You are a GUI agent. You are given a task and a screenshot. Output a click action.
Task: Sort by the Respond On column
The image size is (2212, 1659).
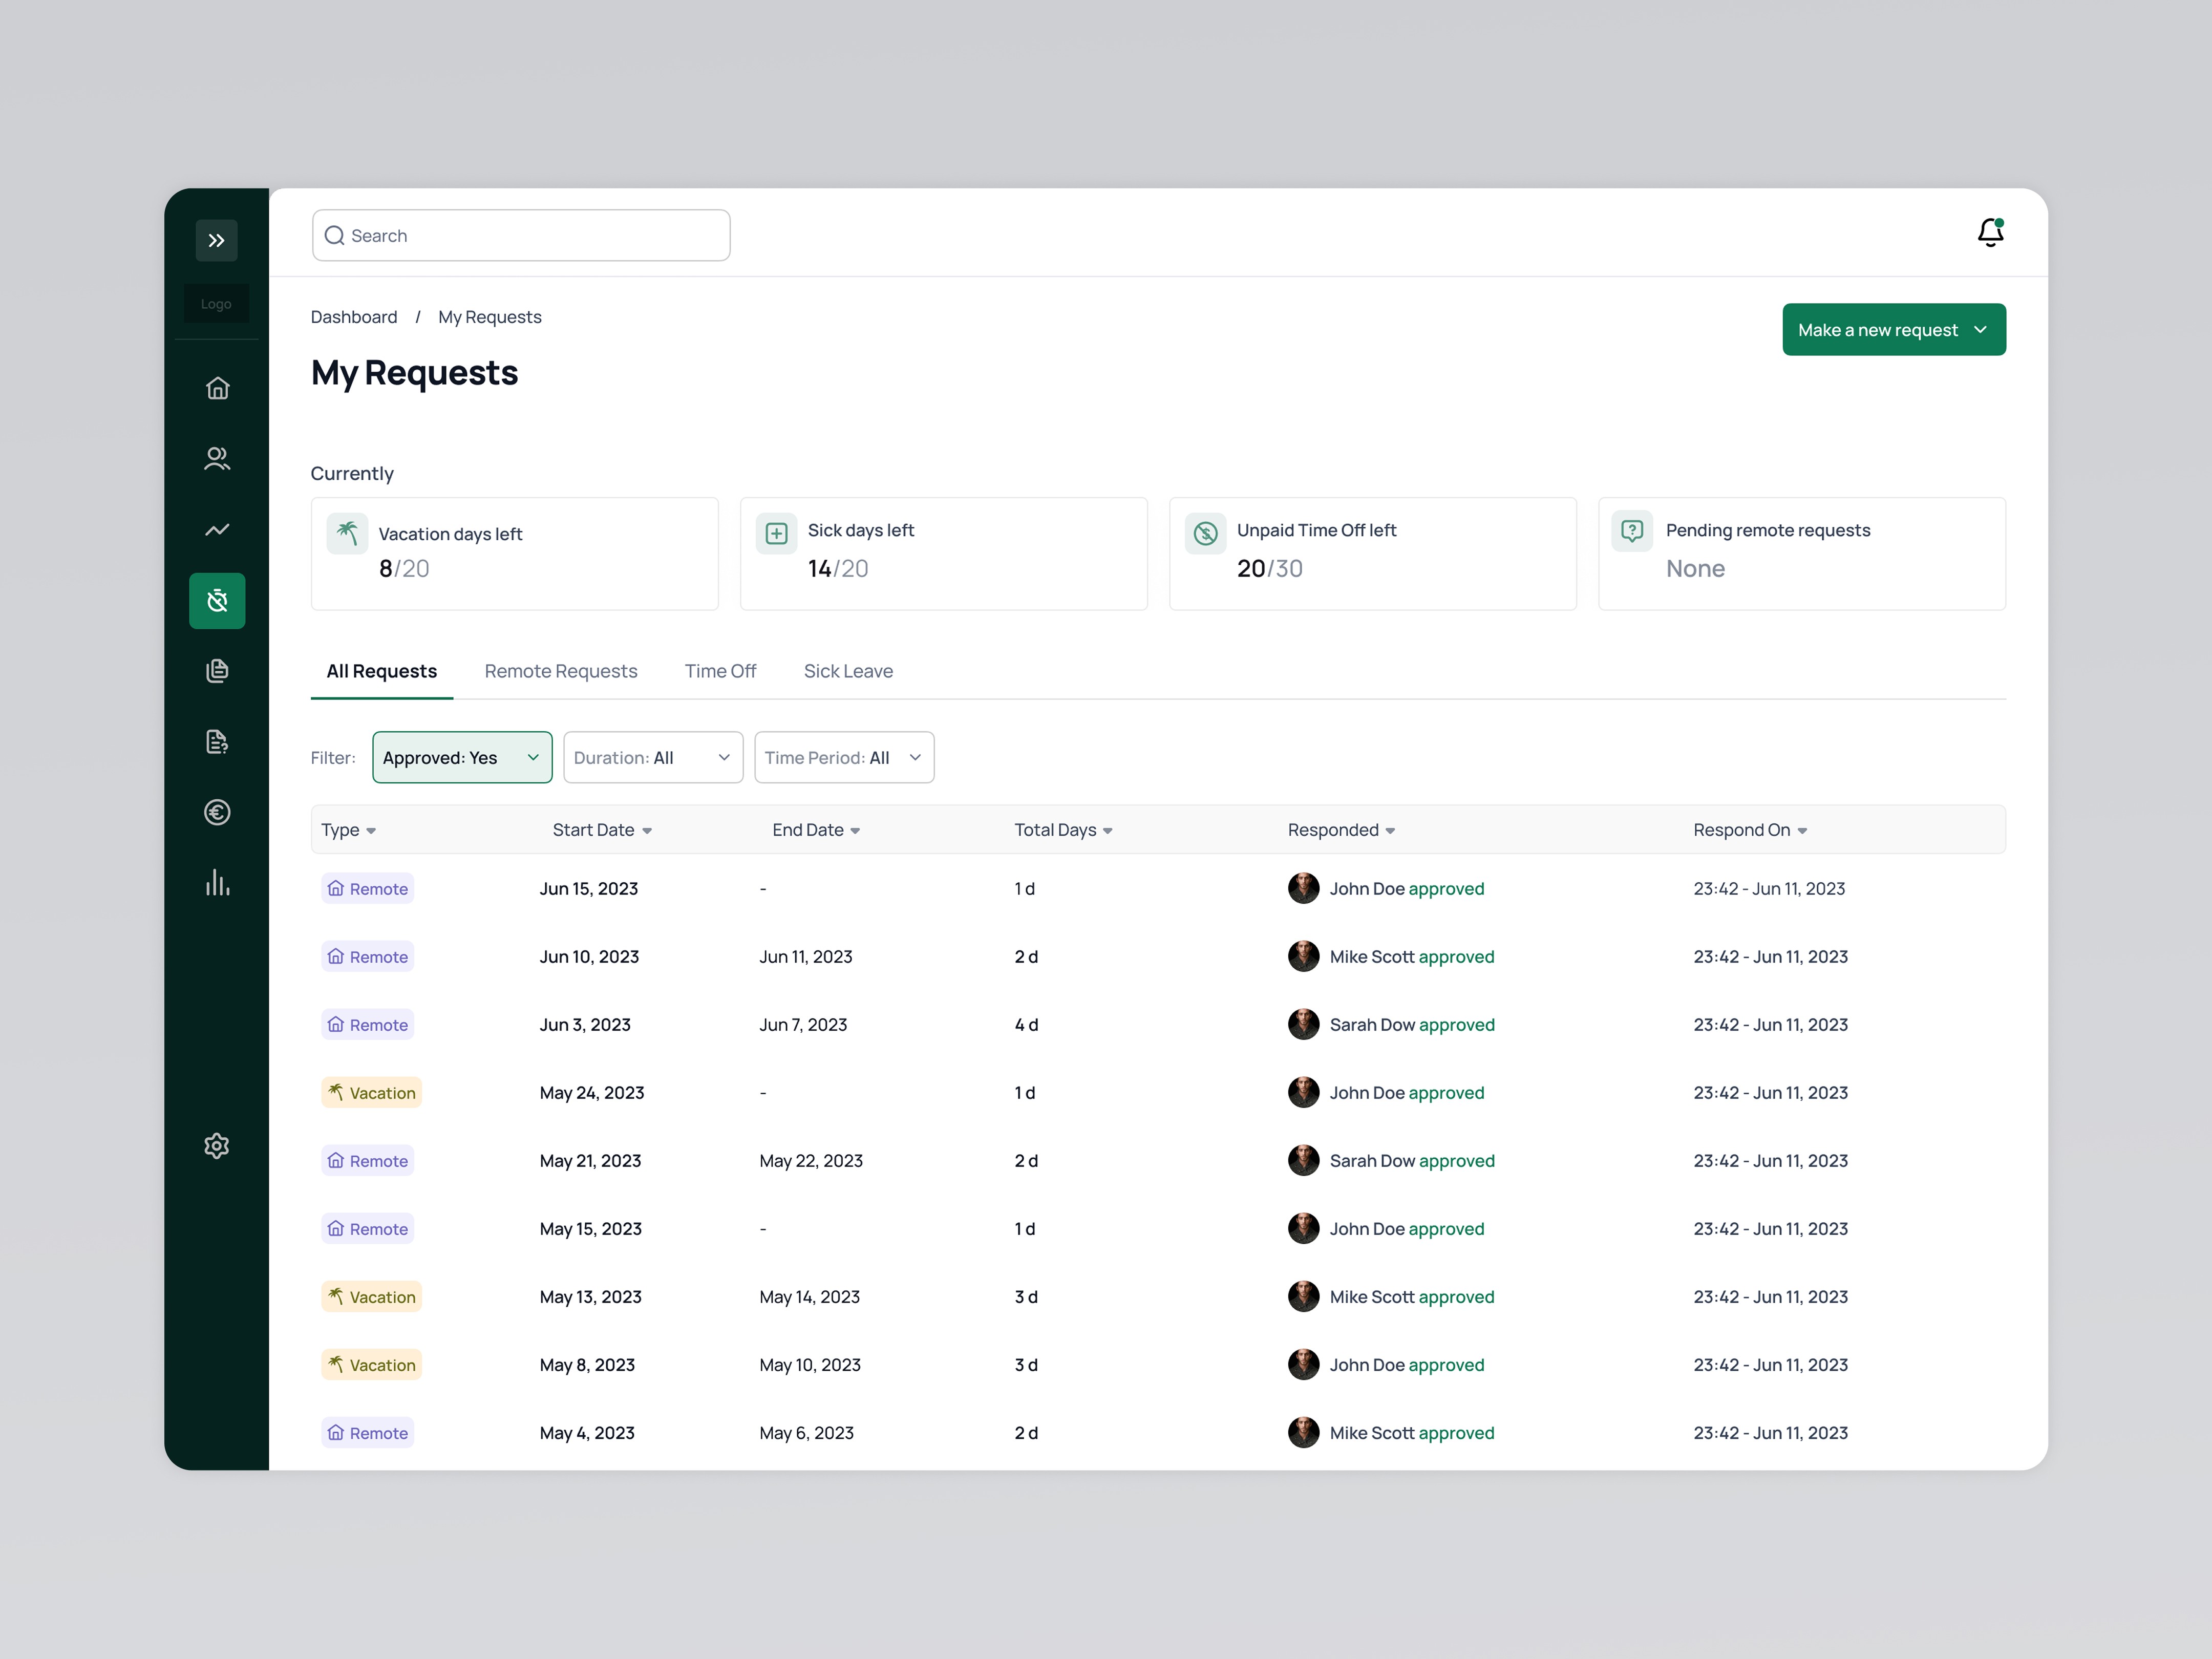click(x=1749, y=830)
